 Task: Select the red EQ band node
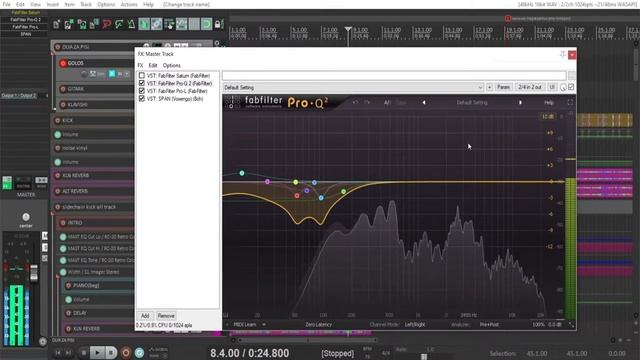[297, 196]
